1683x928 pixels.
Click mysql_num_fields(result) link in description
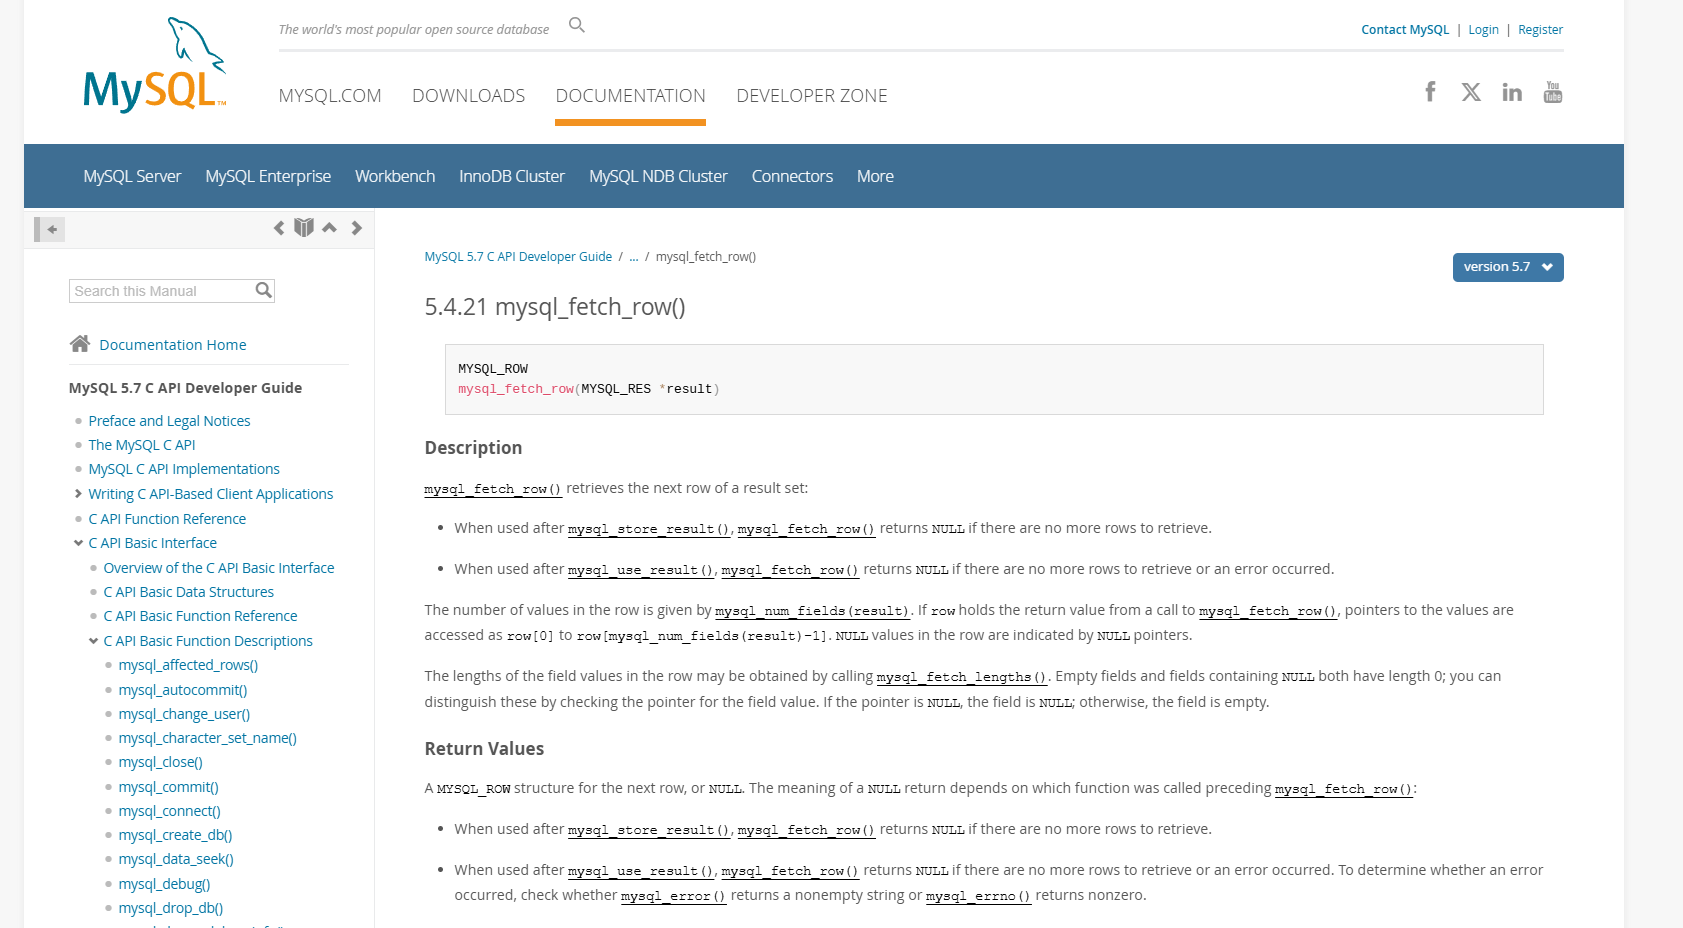coord(812,611)
